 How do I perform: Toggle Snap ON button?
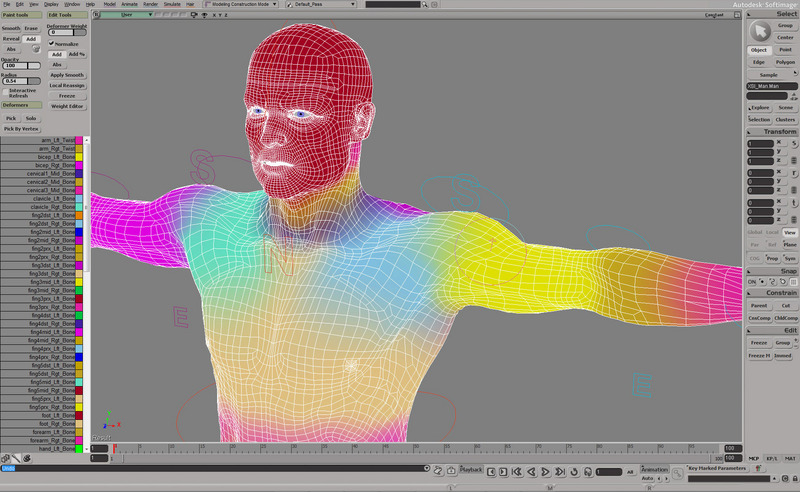point(752,282)
